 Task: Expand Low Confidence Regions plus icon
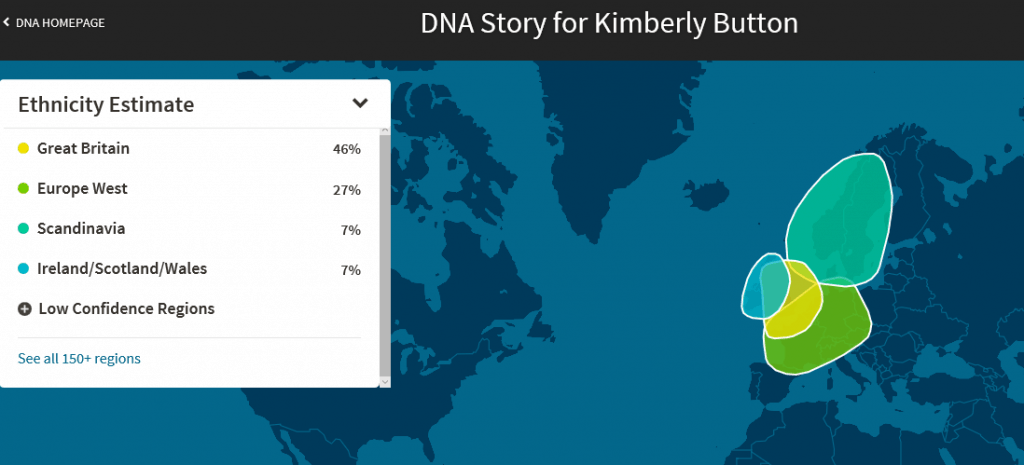pyautogui.click(x=25, y=309)
